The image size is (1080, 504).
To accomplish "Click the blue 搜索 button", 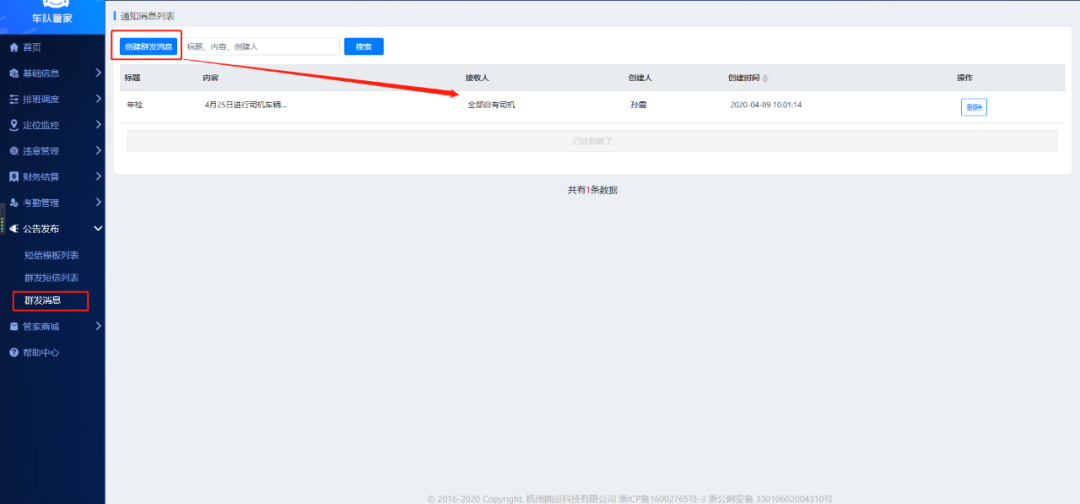I will [x=363, y=46].
